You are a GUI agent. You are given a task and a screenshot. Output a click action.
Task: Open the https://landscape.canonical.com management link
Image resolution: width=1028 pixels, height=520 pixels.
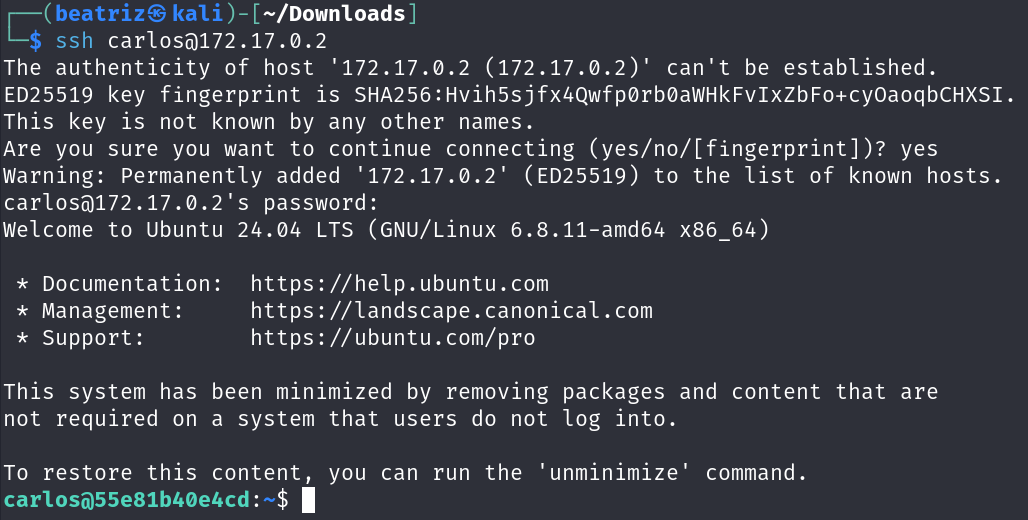pos(451,311)
